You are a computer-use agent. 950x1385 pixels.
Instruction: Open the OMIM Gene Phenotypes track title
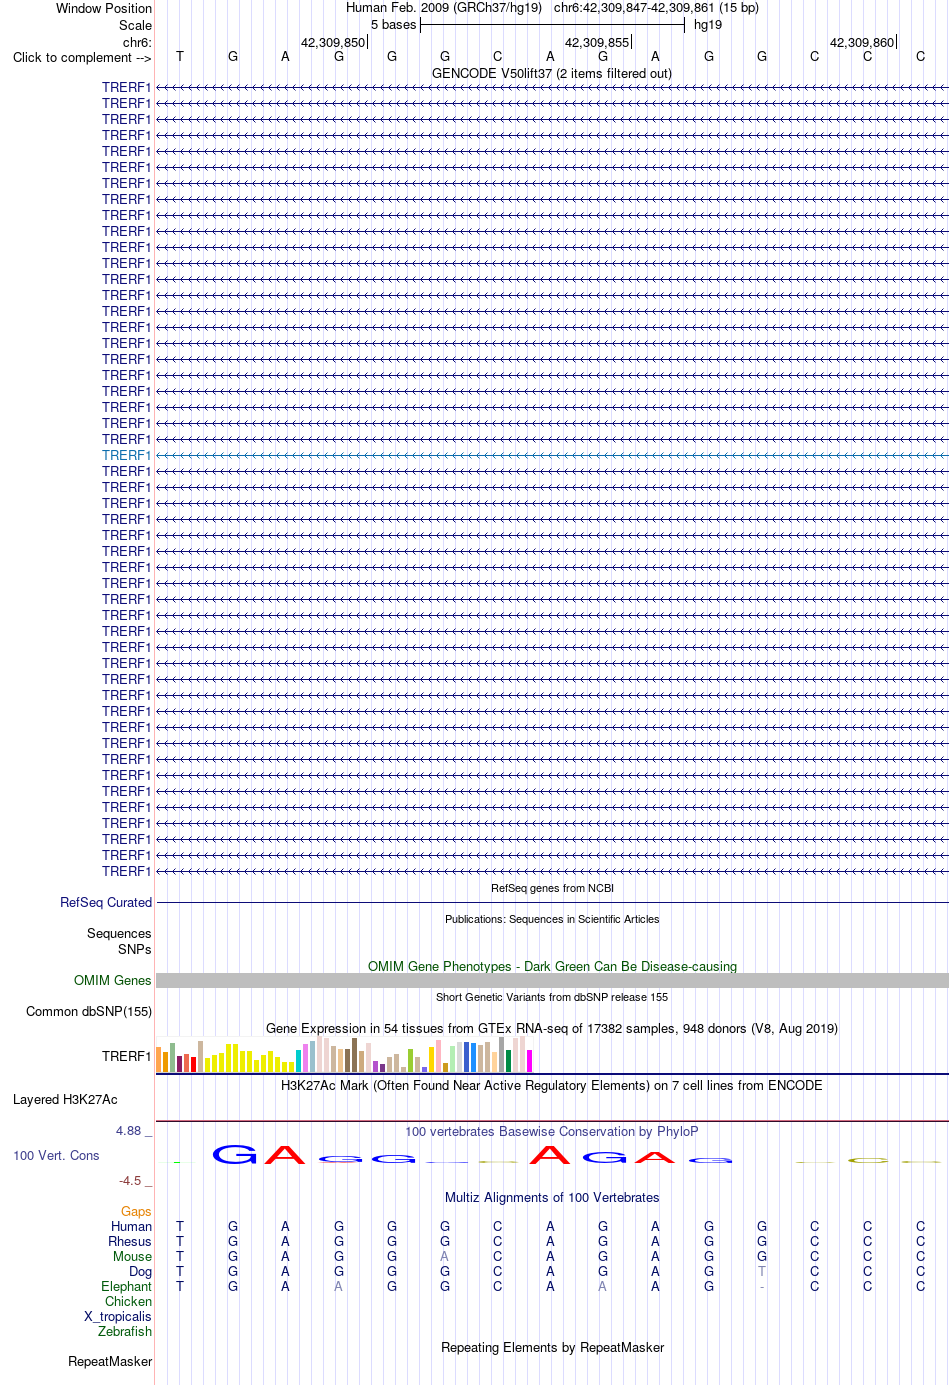(552, 967)
